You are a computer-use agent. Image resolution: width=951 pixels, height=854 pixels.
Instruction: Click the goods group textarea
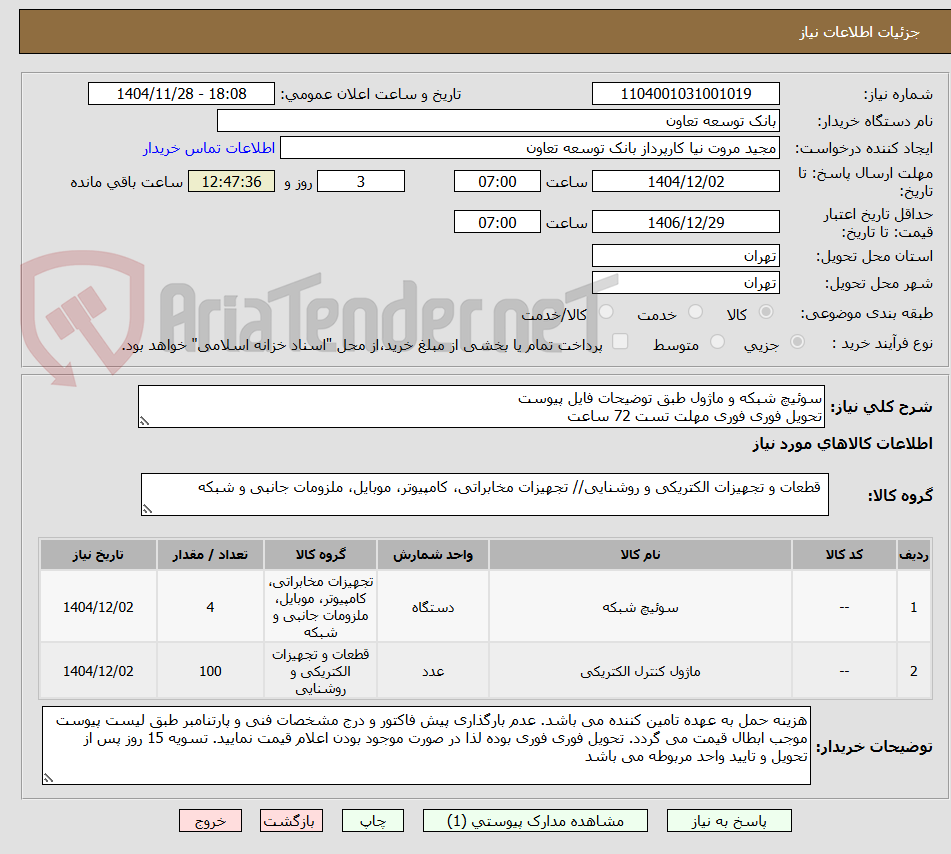pos(485,494)
